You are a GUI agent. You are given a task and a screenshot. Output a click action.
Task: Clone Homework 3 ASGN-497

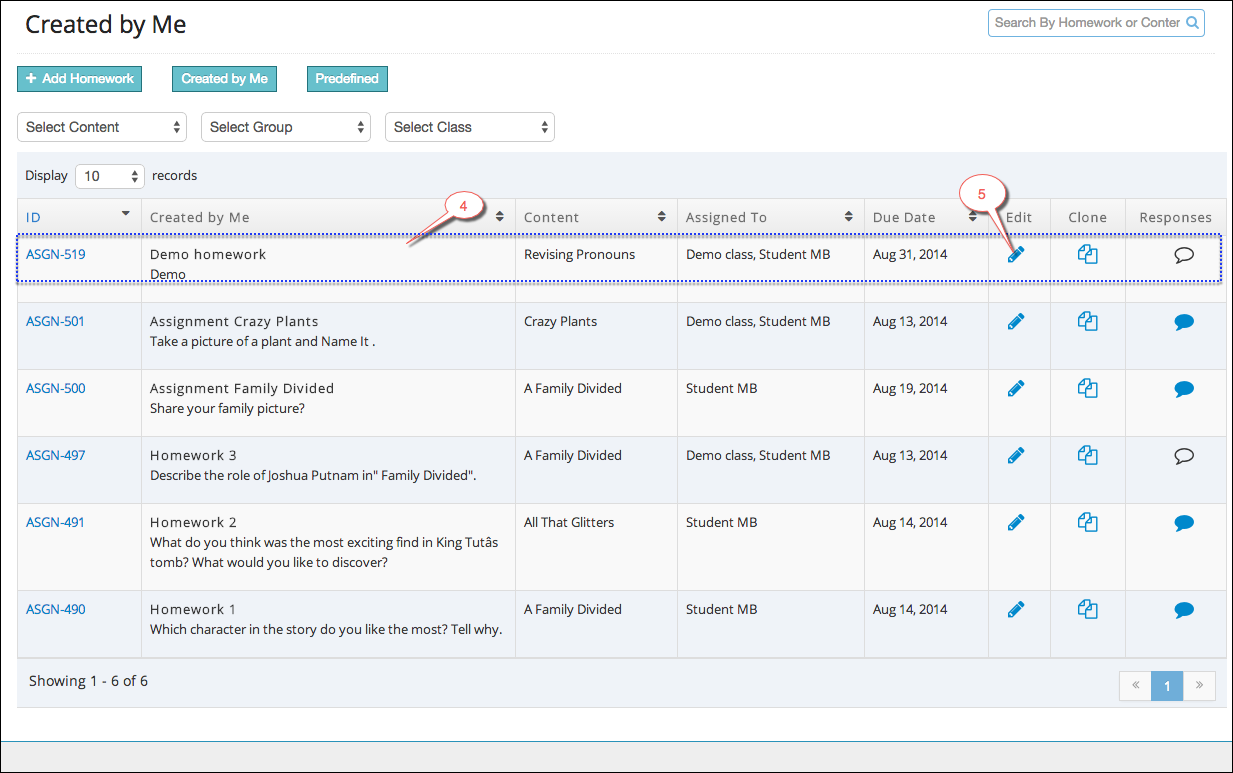click(x=1088, y=456)
